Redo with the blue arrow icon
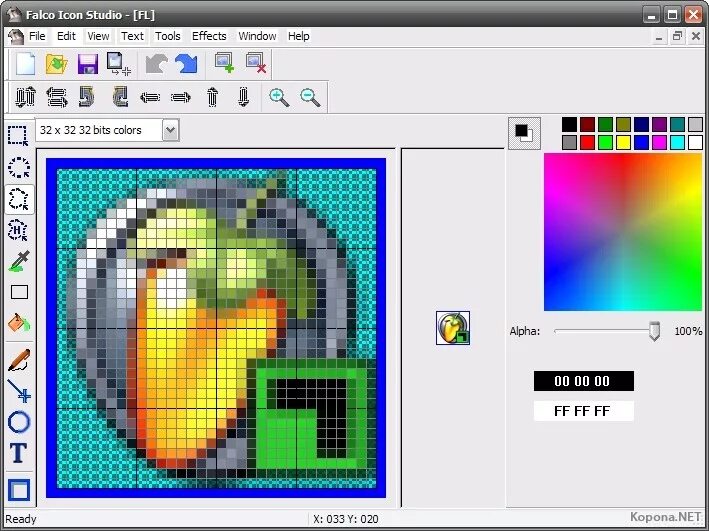709x531 pixels. click(x=186, y=64)
